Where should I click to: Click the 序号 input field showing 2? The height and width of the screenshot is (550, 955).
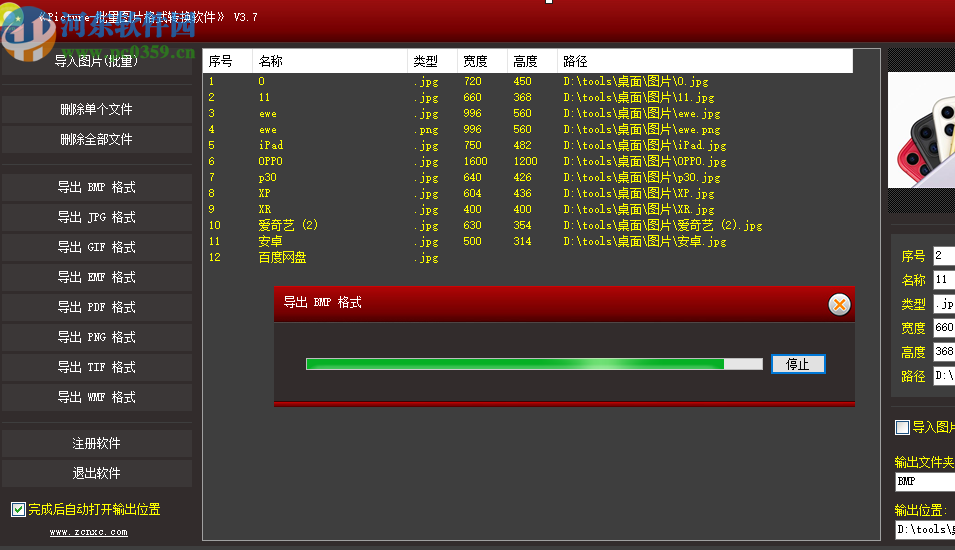944,256
